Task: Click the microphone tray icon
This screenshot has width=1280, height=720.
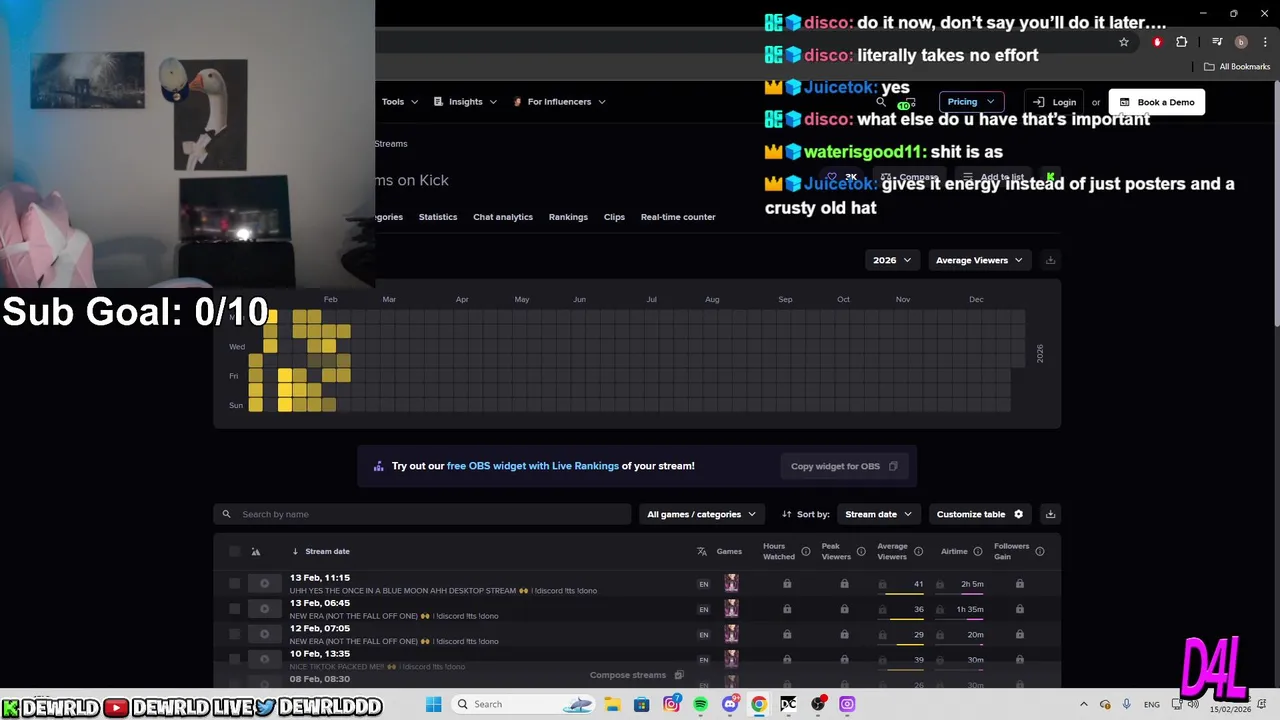Action: [x=1127, y=704]
